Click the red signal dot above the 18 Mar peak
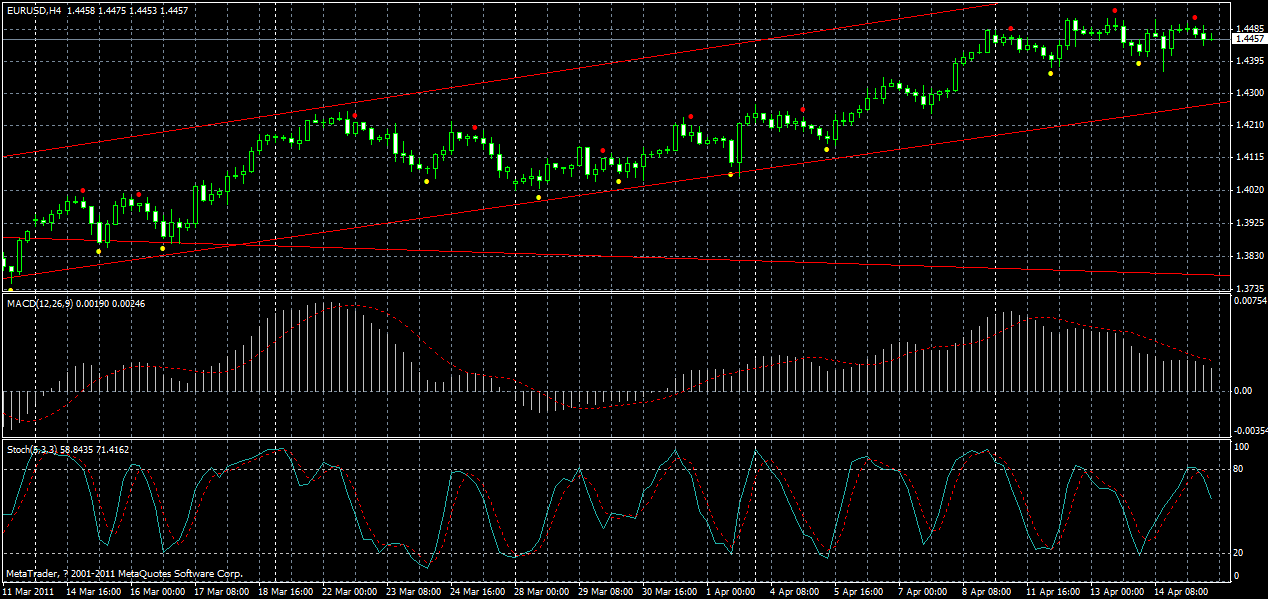 [x=355, y=115]
